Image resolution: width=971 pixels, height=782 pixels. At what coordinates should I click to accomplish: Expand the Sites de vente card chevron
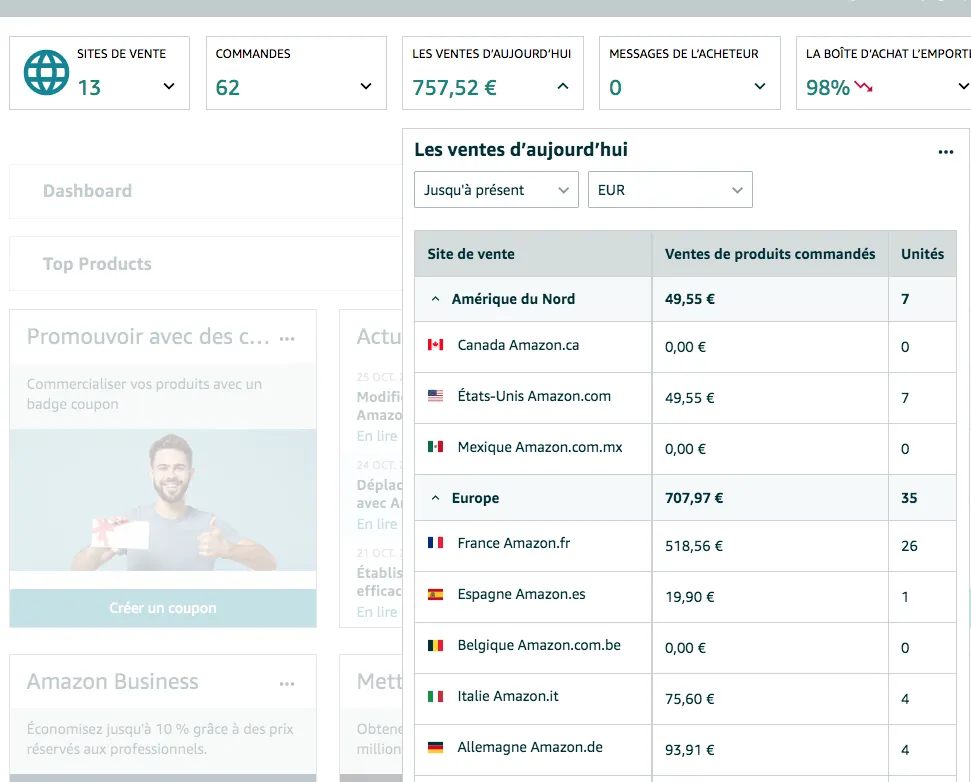(168, 86)
